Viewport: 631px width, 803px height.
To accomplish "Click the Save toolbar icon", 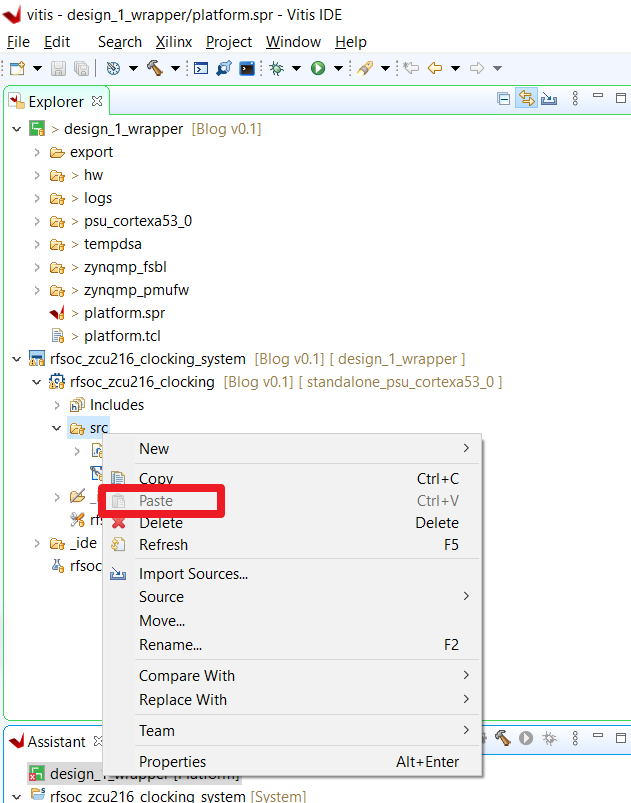I will click(58, 68).
